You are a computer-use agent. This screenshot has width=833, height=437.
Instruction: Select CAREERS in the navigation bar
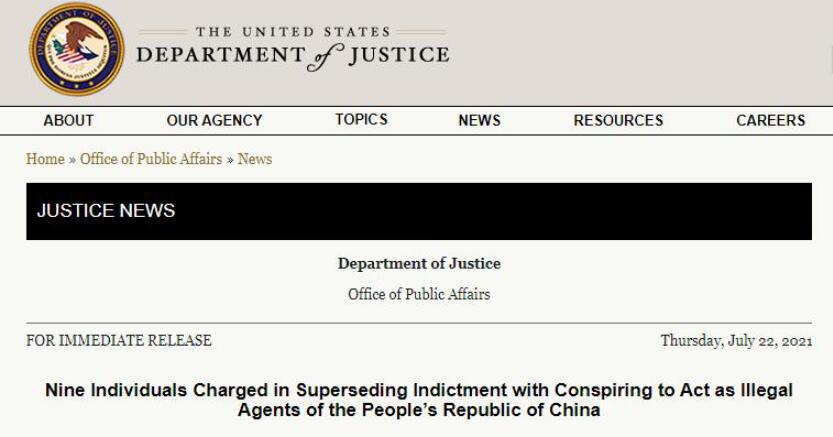pyautogui.click(x=770, y=120)
